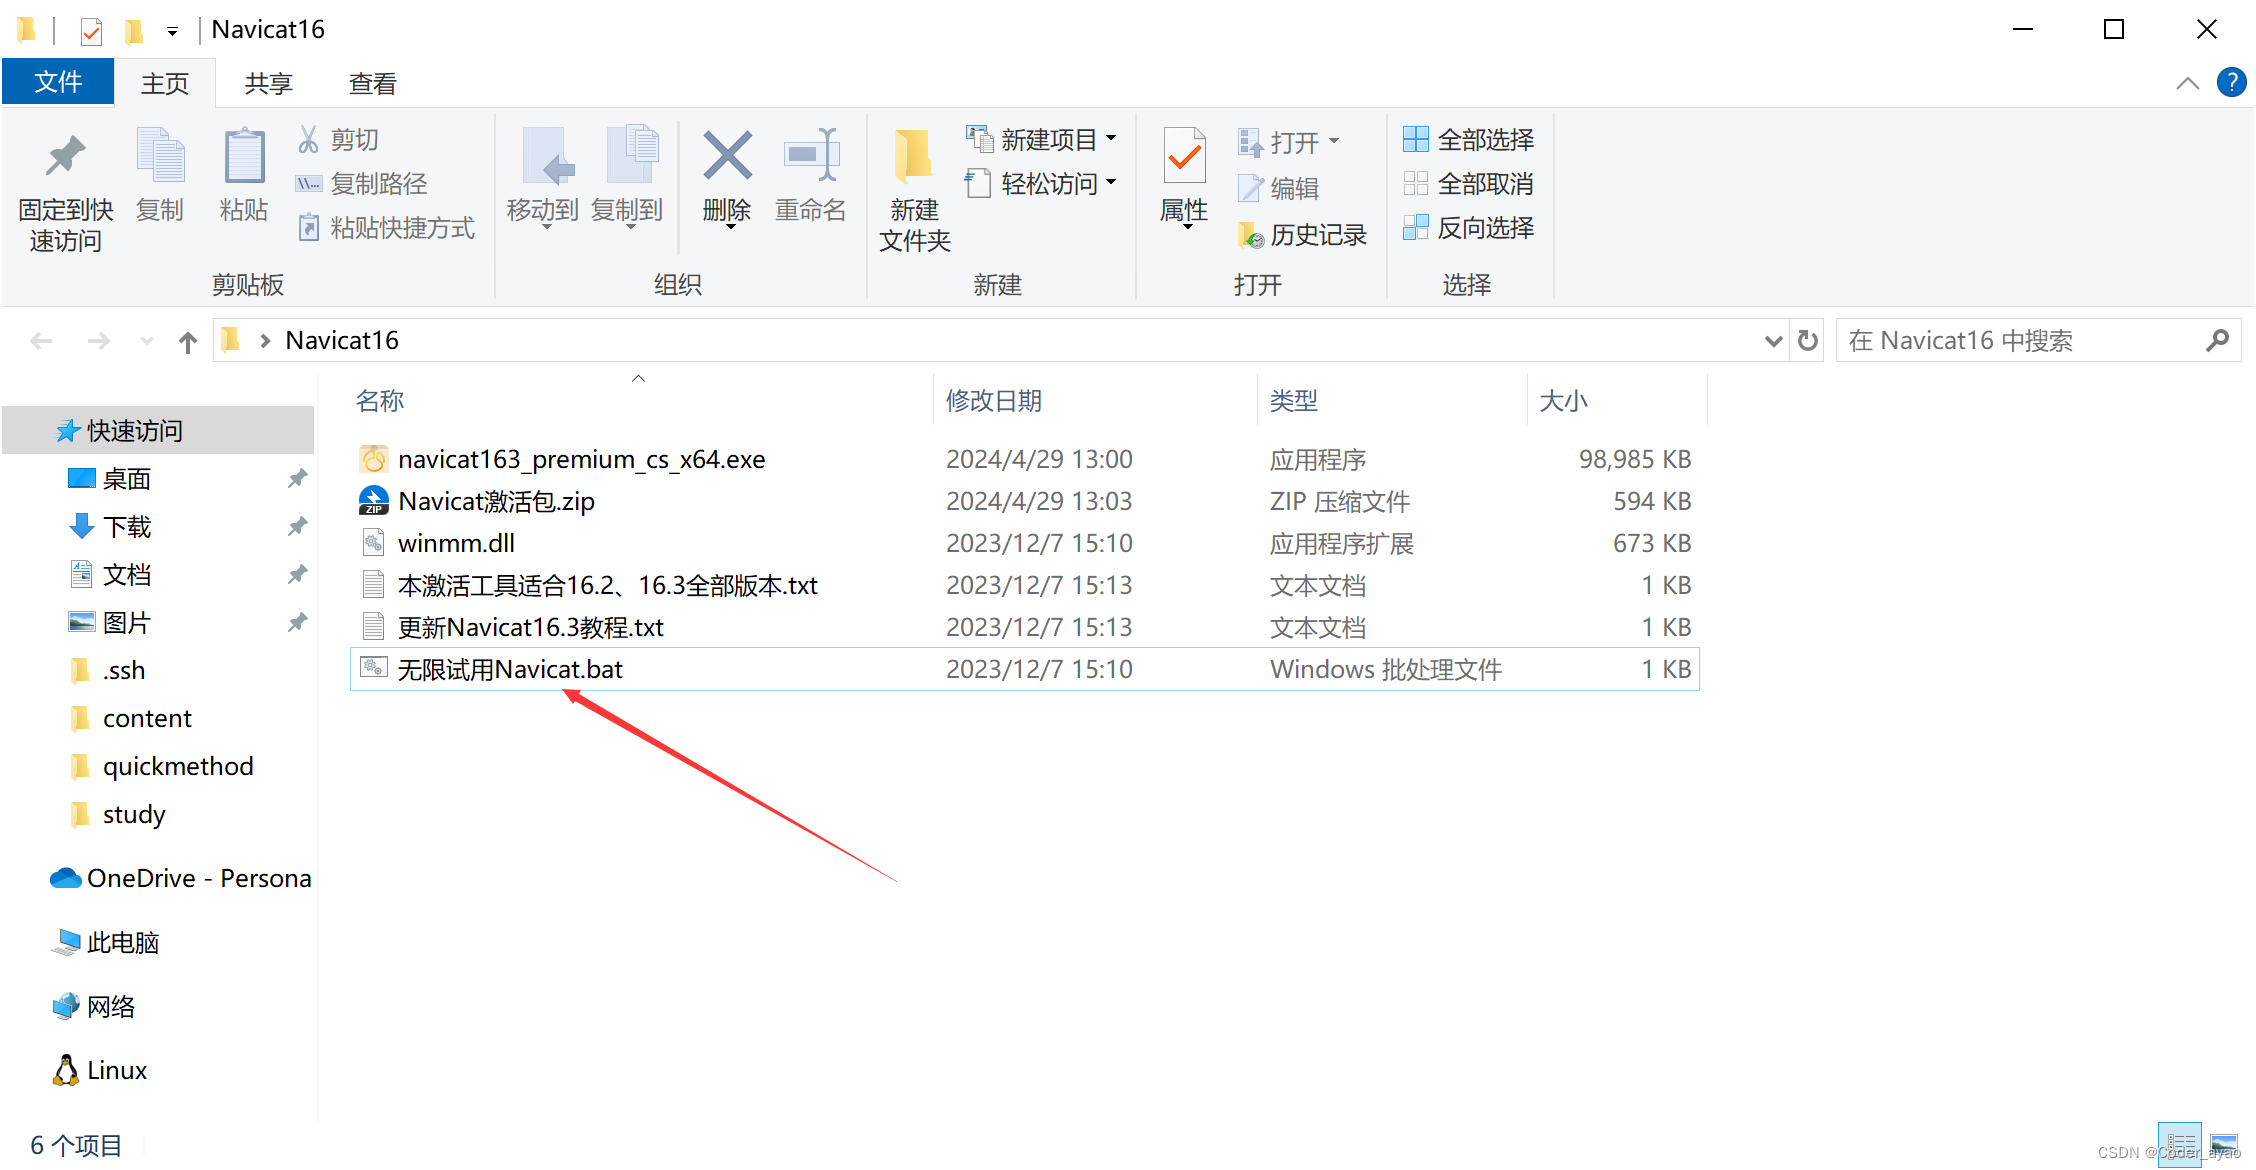Image resolution: width=2256 pixels, height=1170 pixels.
Task: Select the 无限试用Navicat.bat file
Action: (x=1025, y=669)
